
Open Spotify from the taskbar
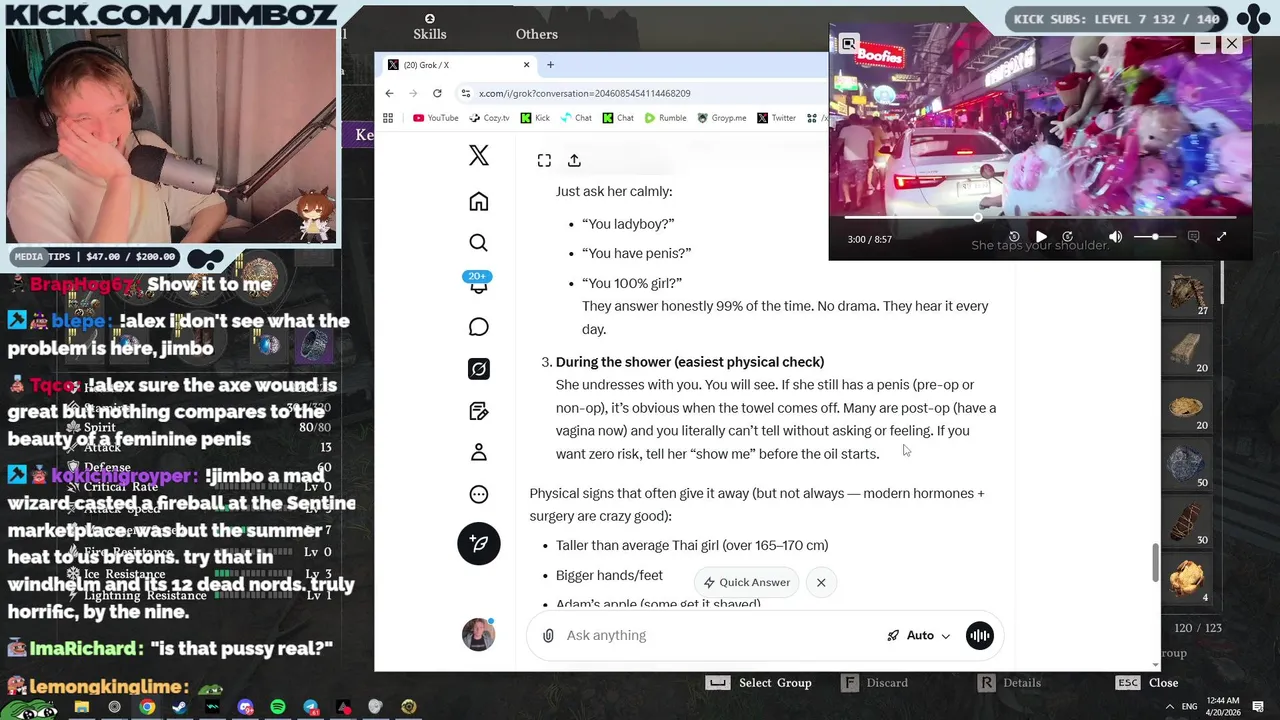tap(278, 707)
